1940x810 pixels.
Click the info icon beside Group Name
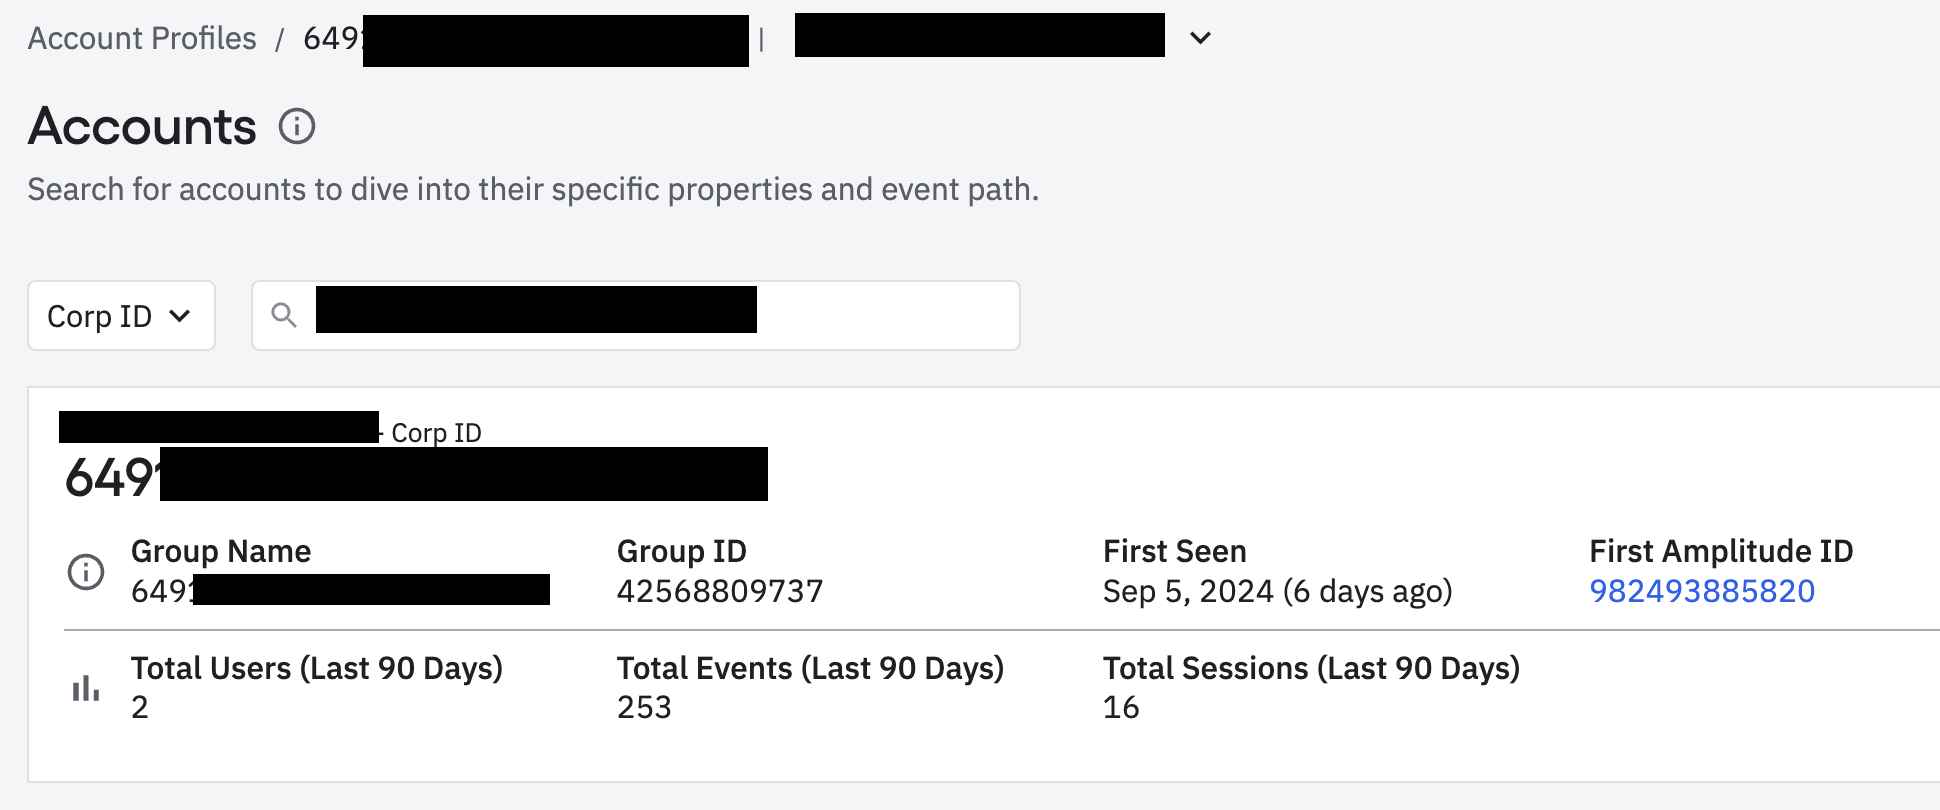pos(86,572)
